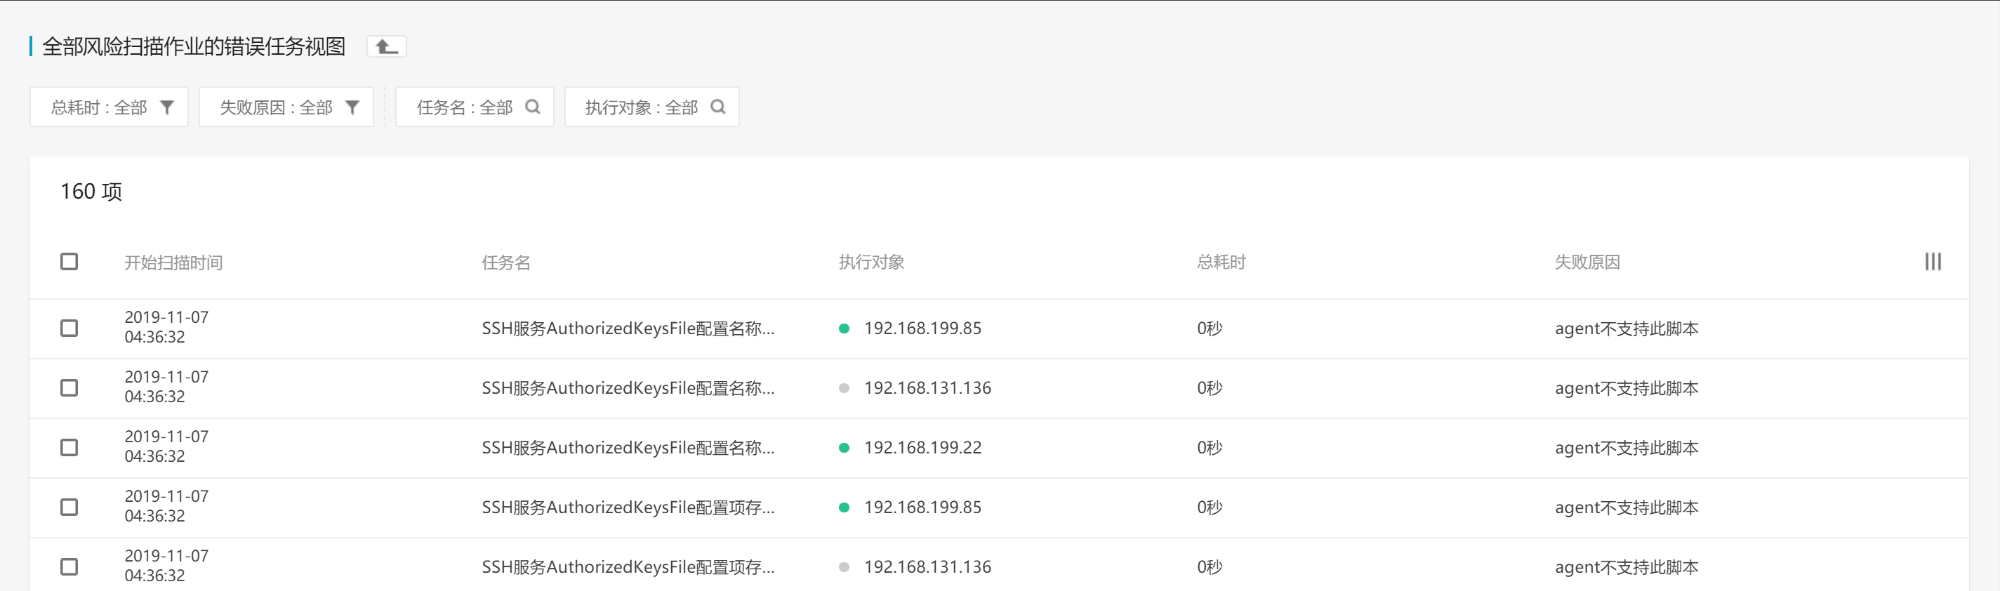Image resolution: width=2000 pixels, height=591 pixels.
Task: Click the search icon in 任务名 filter
Action: coord(533,107)
